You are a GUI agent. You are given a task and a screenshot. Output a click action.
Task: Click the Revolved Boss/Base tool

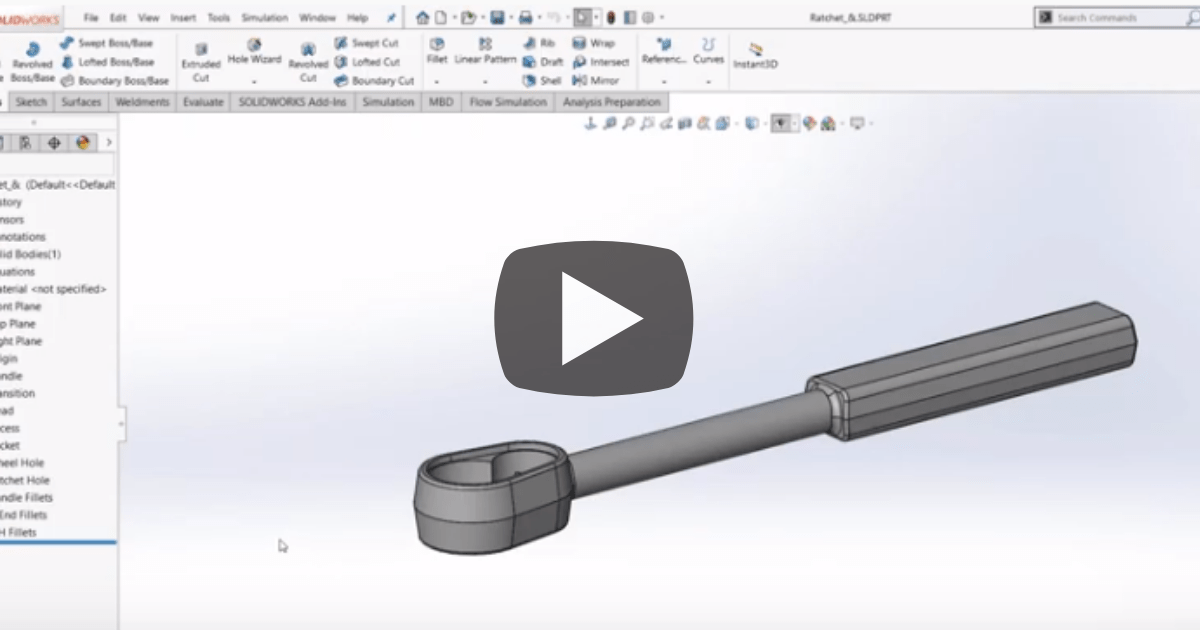[33, 61]
